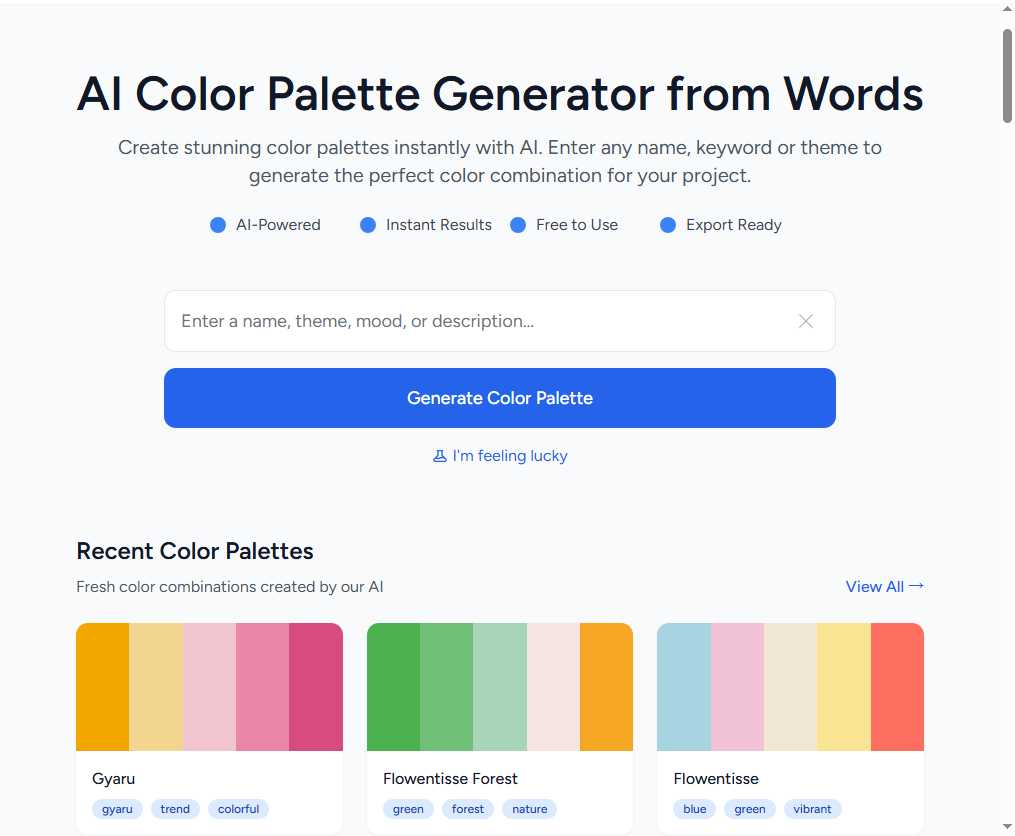Click the flask icon beside feeling lucky
Screen dimensions: 1015x836
[x=439, y=456]
